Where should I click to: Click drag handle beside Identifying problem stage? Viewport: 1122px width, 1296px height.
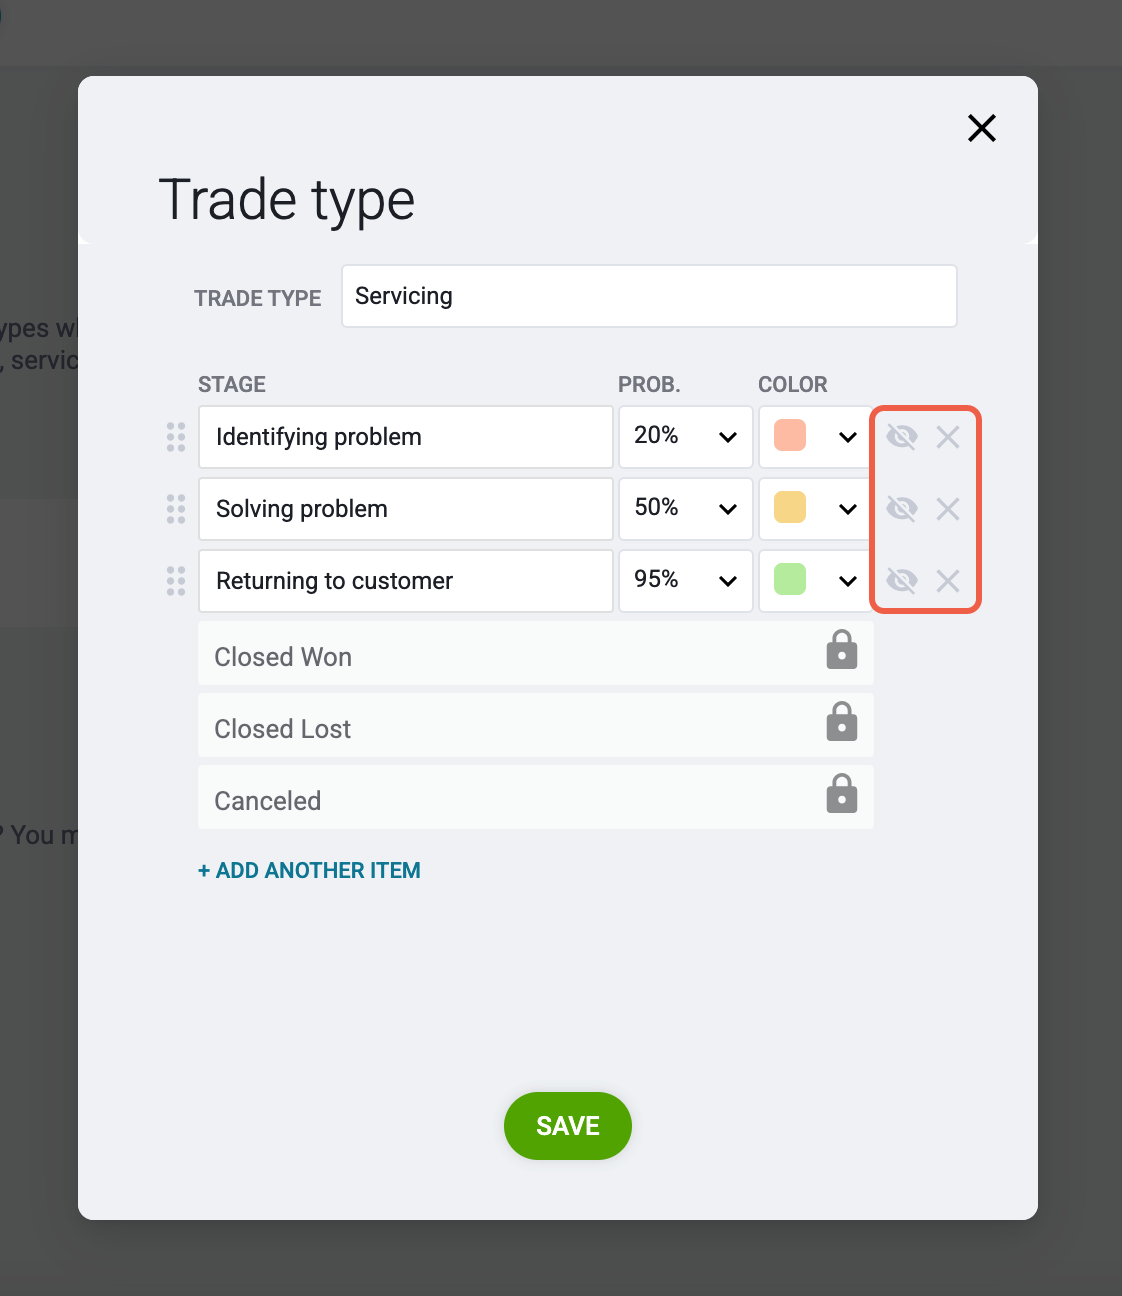(176, 437)
